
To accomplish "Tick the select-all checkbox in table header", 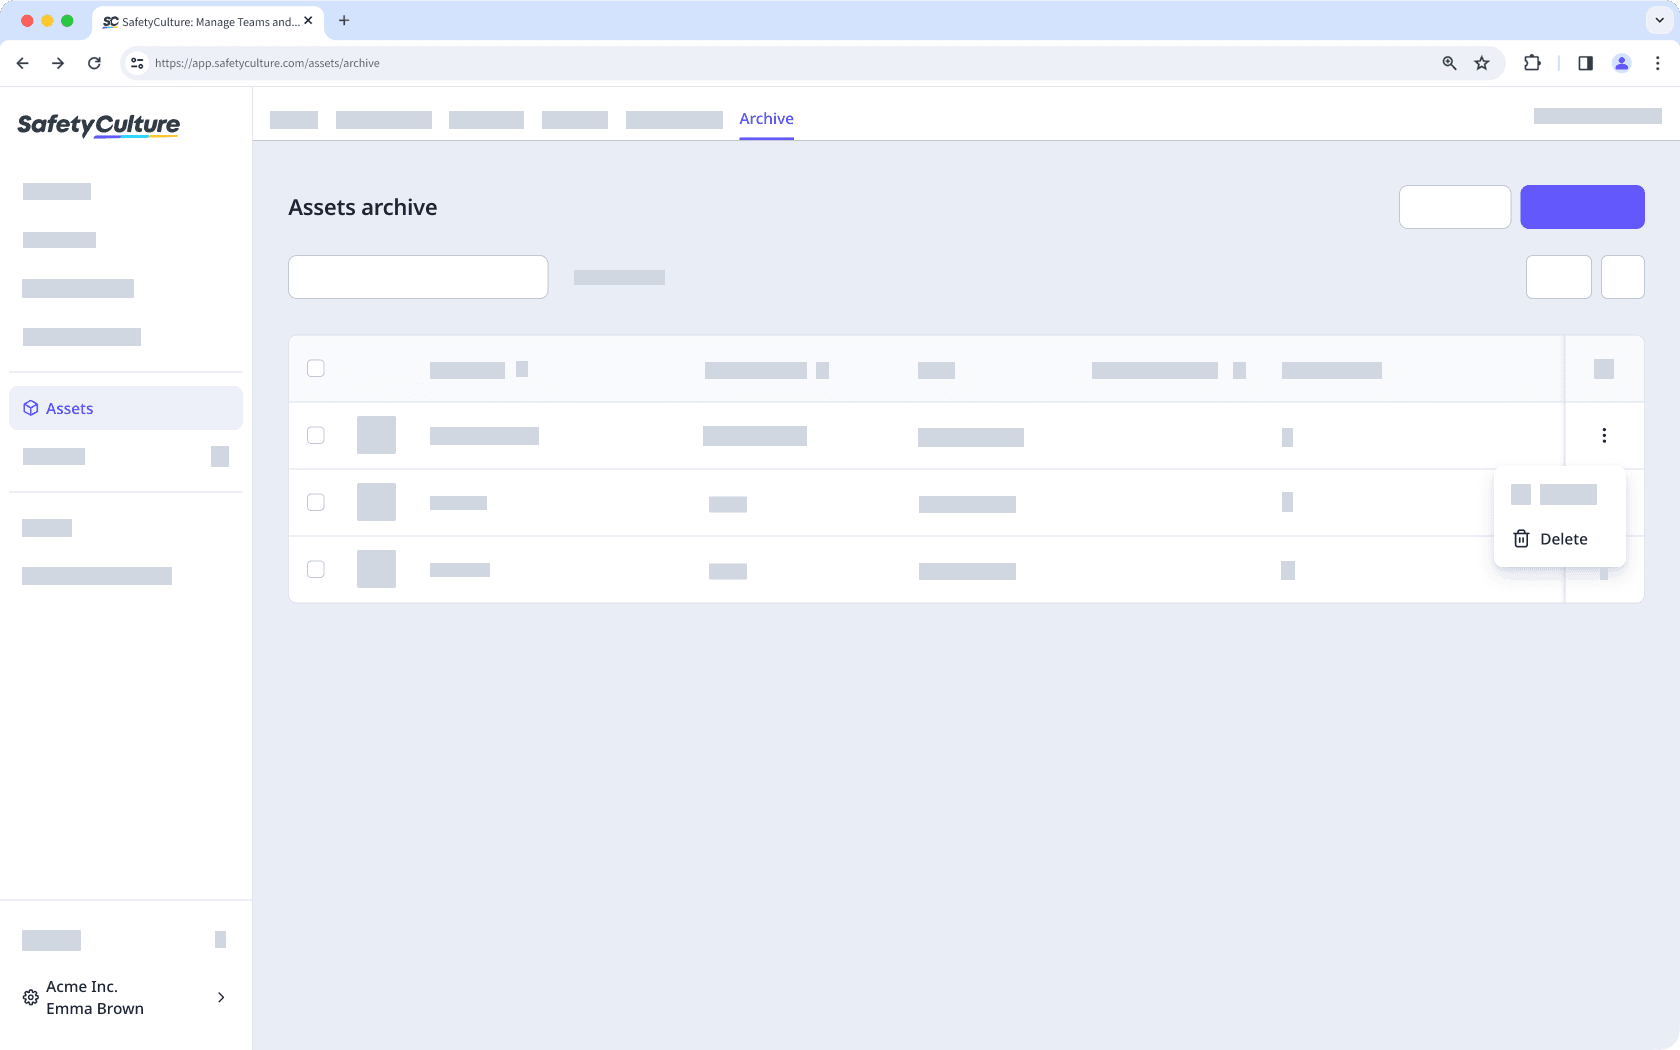I will click(x=316, y=368).
